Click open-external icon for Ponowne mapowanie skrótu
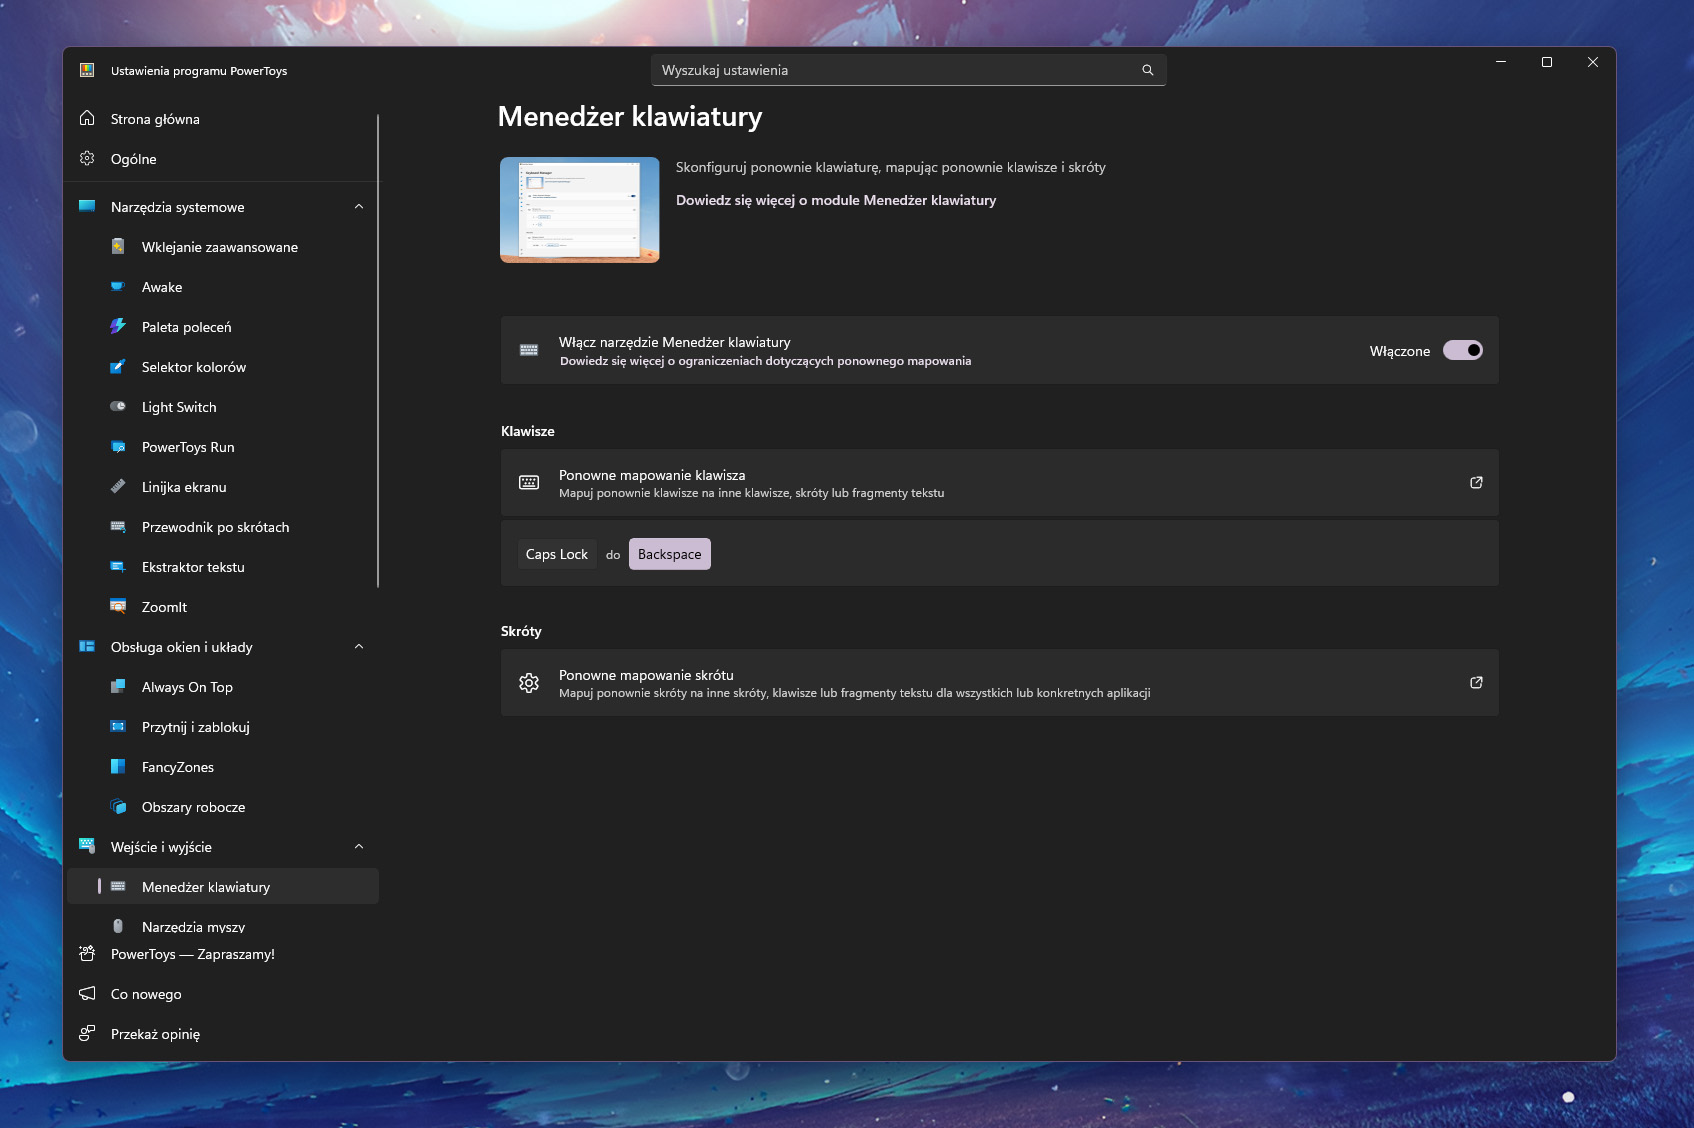Viewport: 1694px width, 1128px height. click(x=1476, y=683)
